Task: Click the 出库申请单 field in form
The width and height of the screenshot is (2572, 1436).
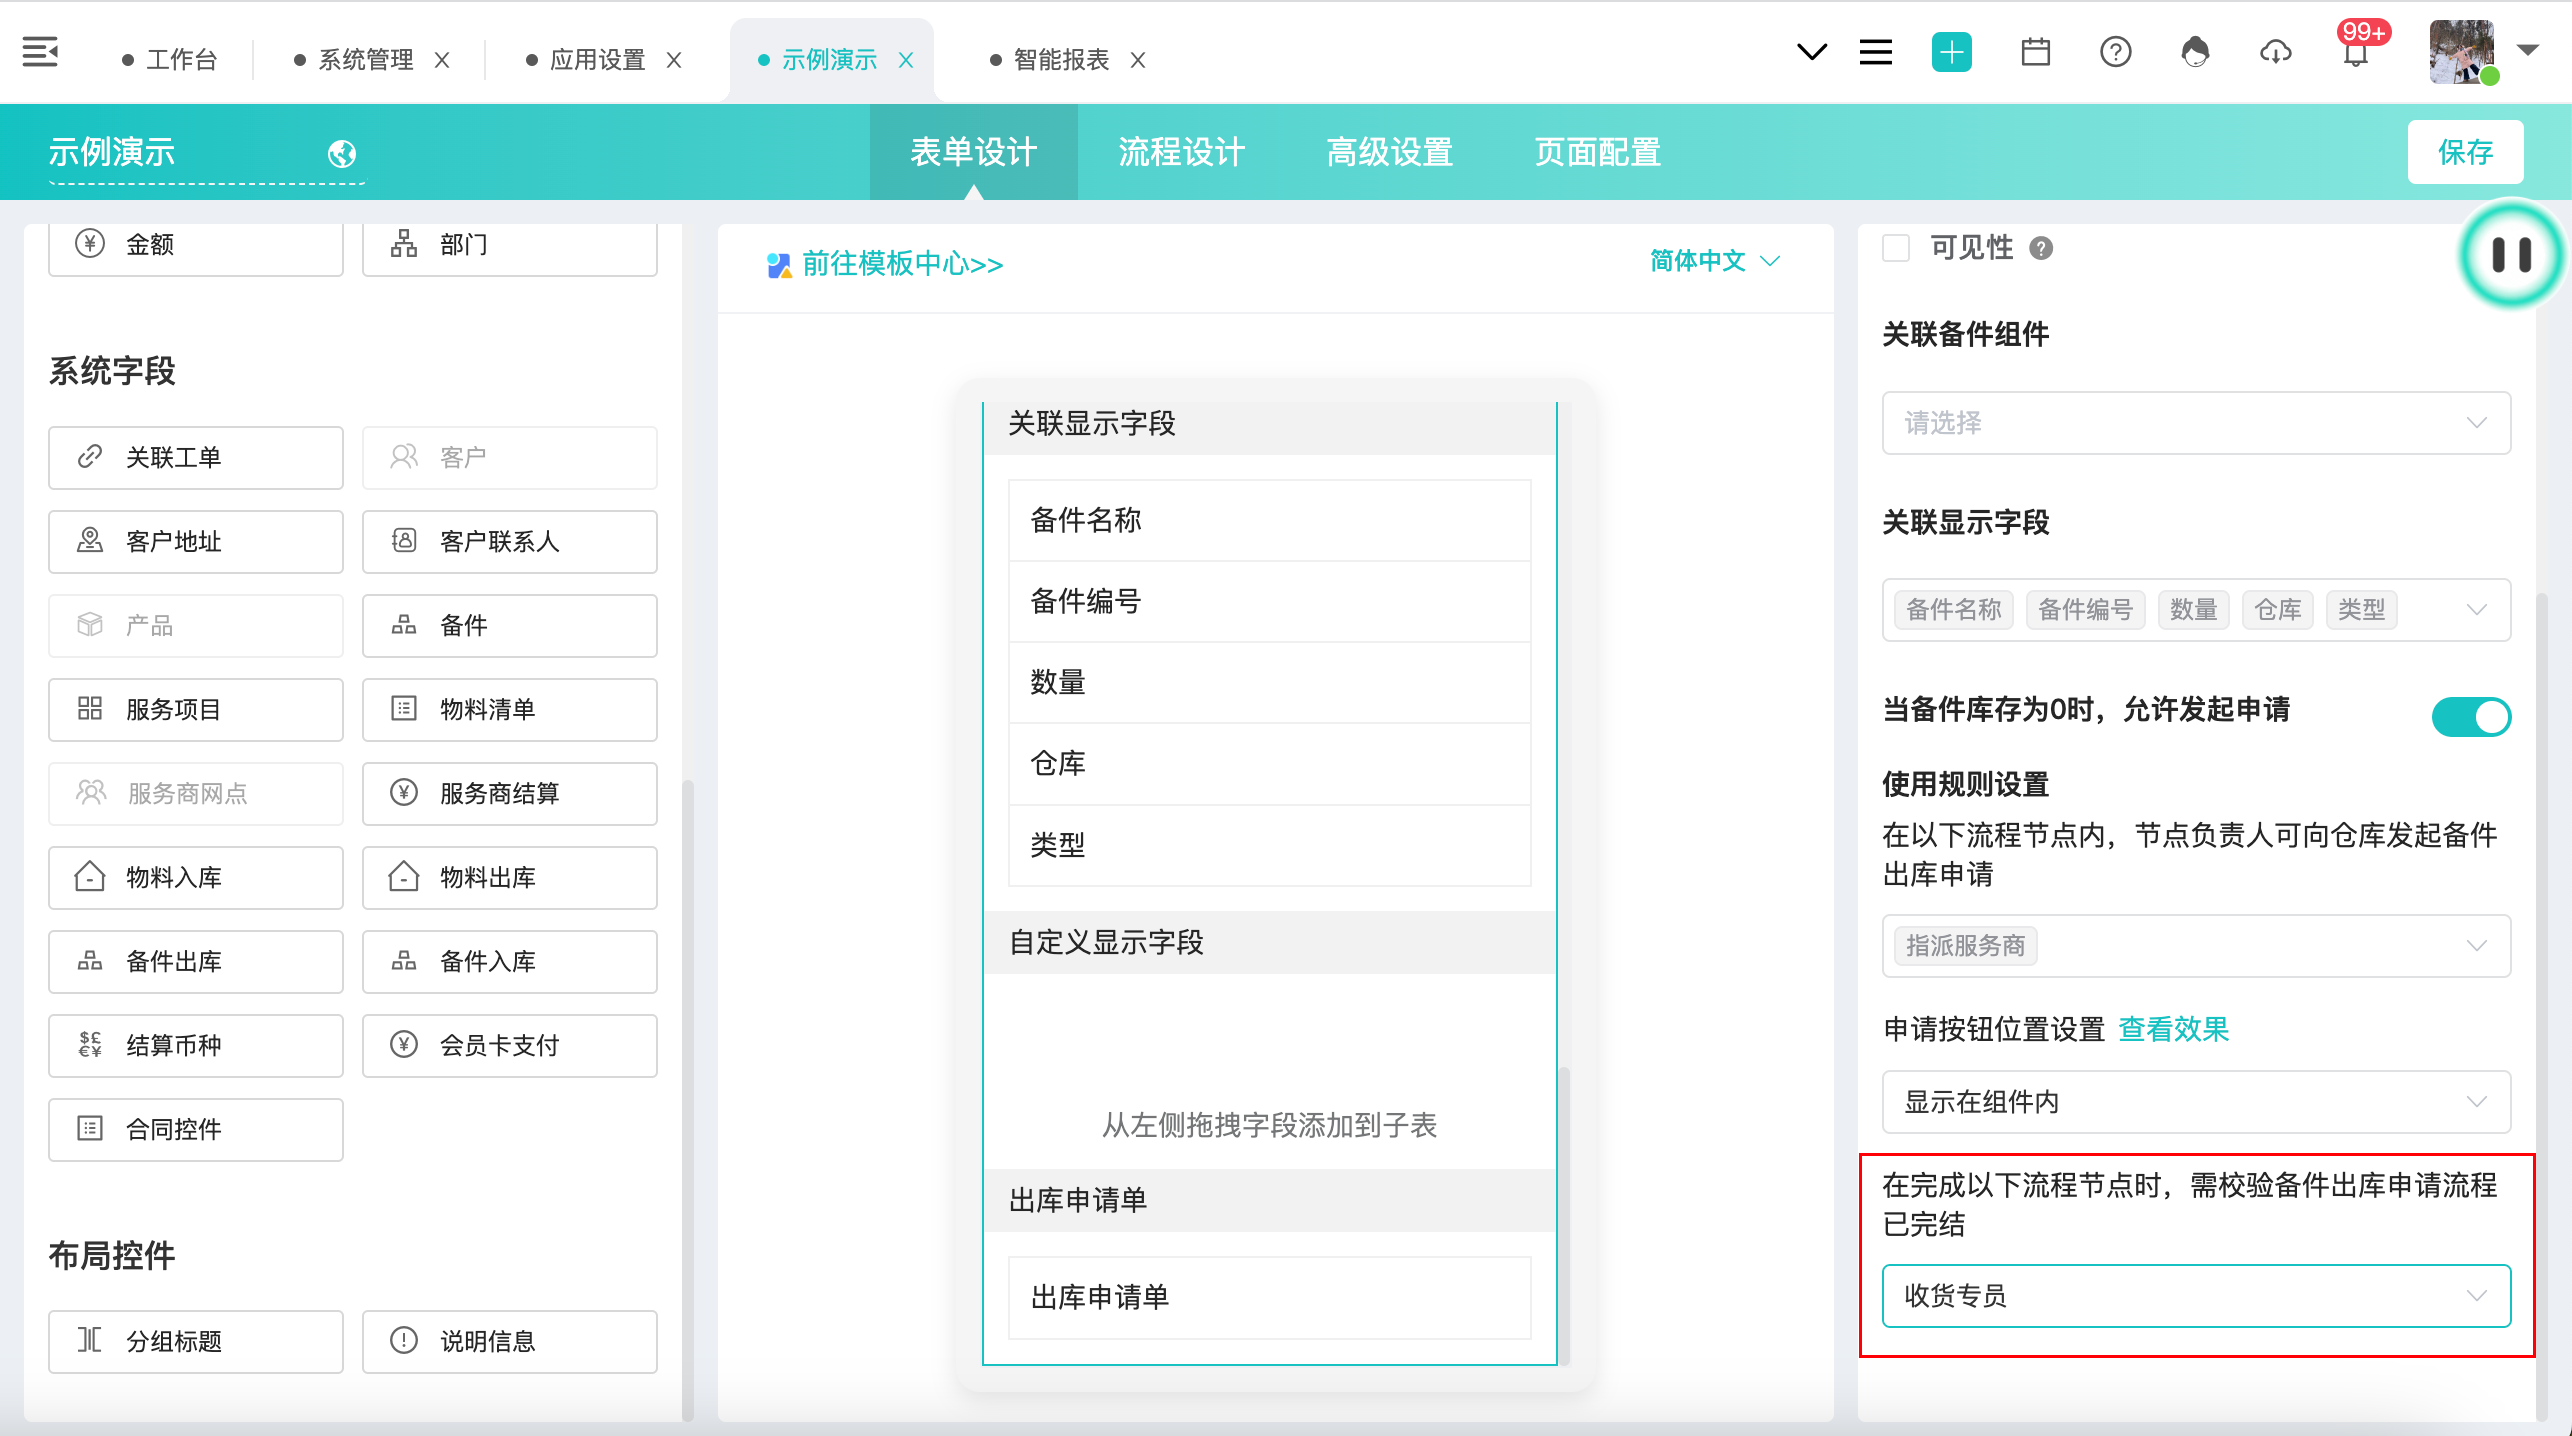Action: tap(1268, 1298)
